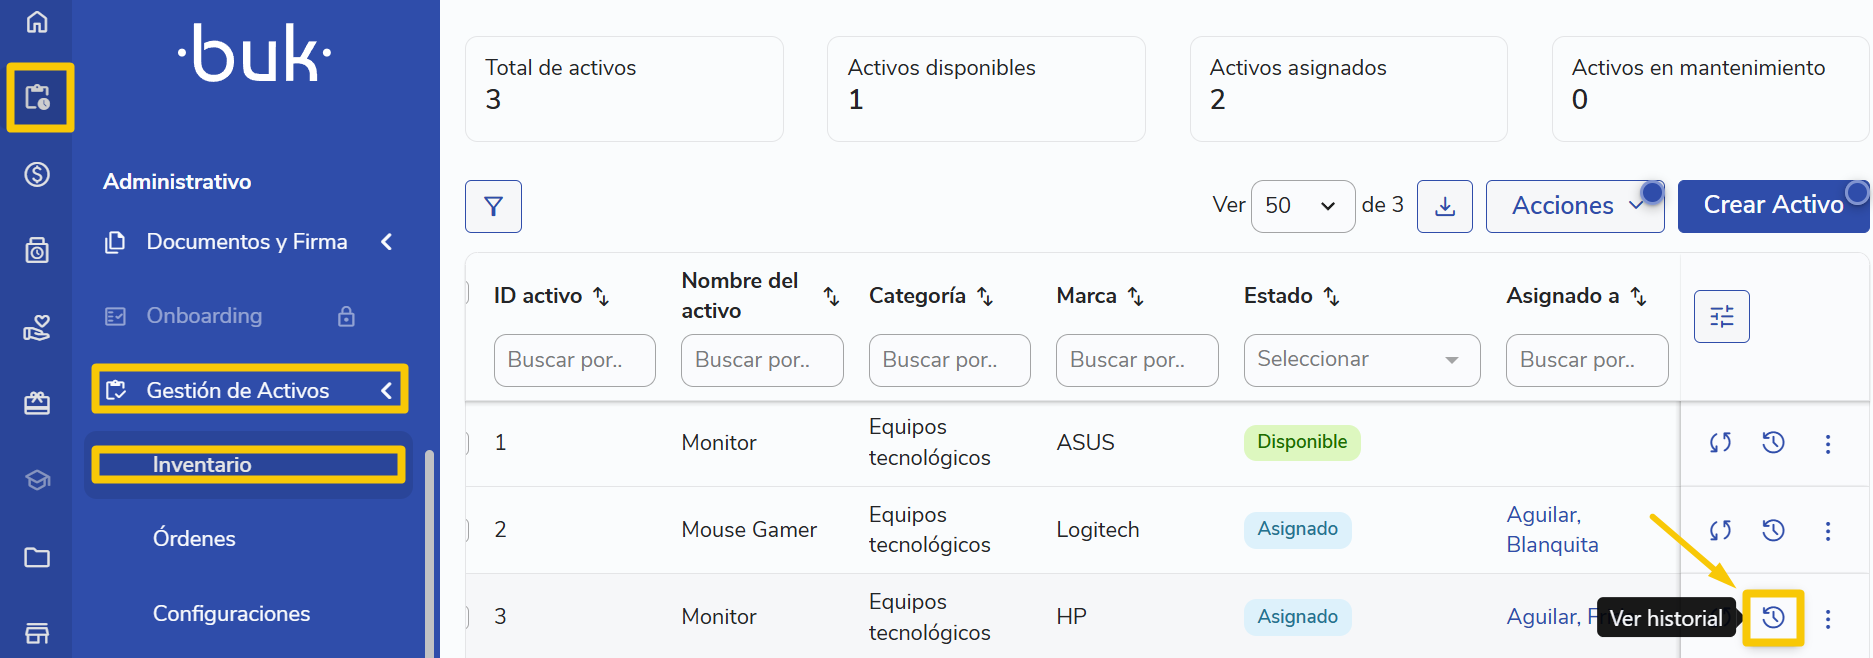Click the download export icon
This screenshot has height=658, width=1873.
pyautogui.click(x=1444, y=206)
